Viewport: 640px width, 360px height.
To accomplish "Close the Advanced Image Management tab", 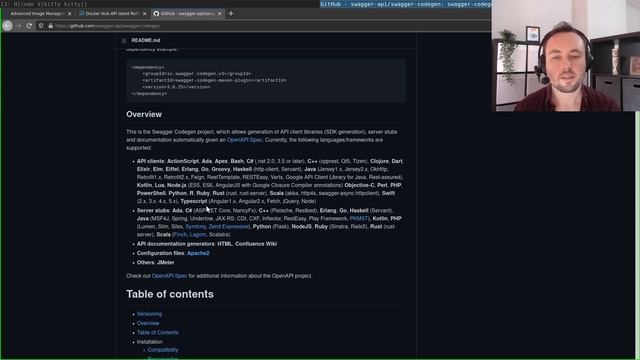I will point(69,13).
